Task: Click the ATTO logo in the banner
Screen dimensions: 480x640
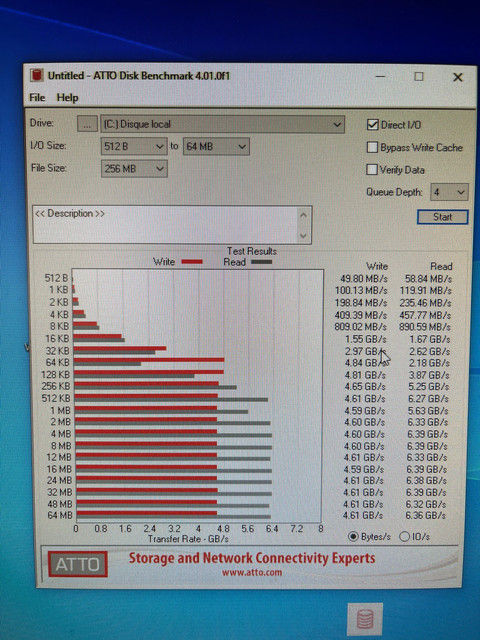Action: pyautogui.click(x=78, y=564)
